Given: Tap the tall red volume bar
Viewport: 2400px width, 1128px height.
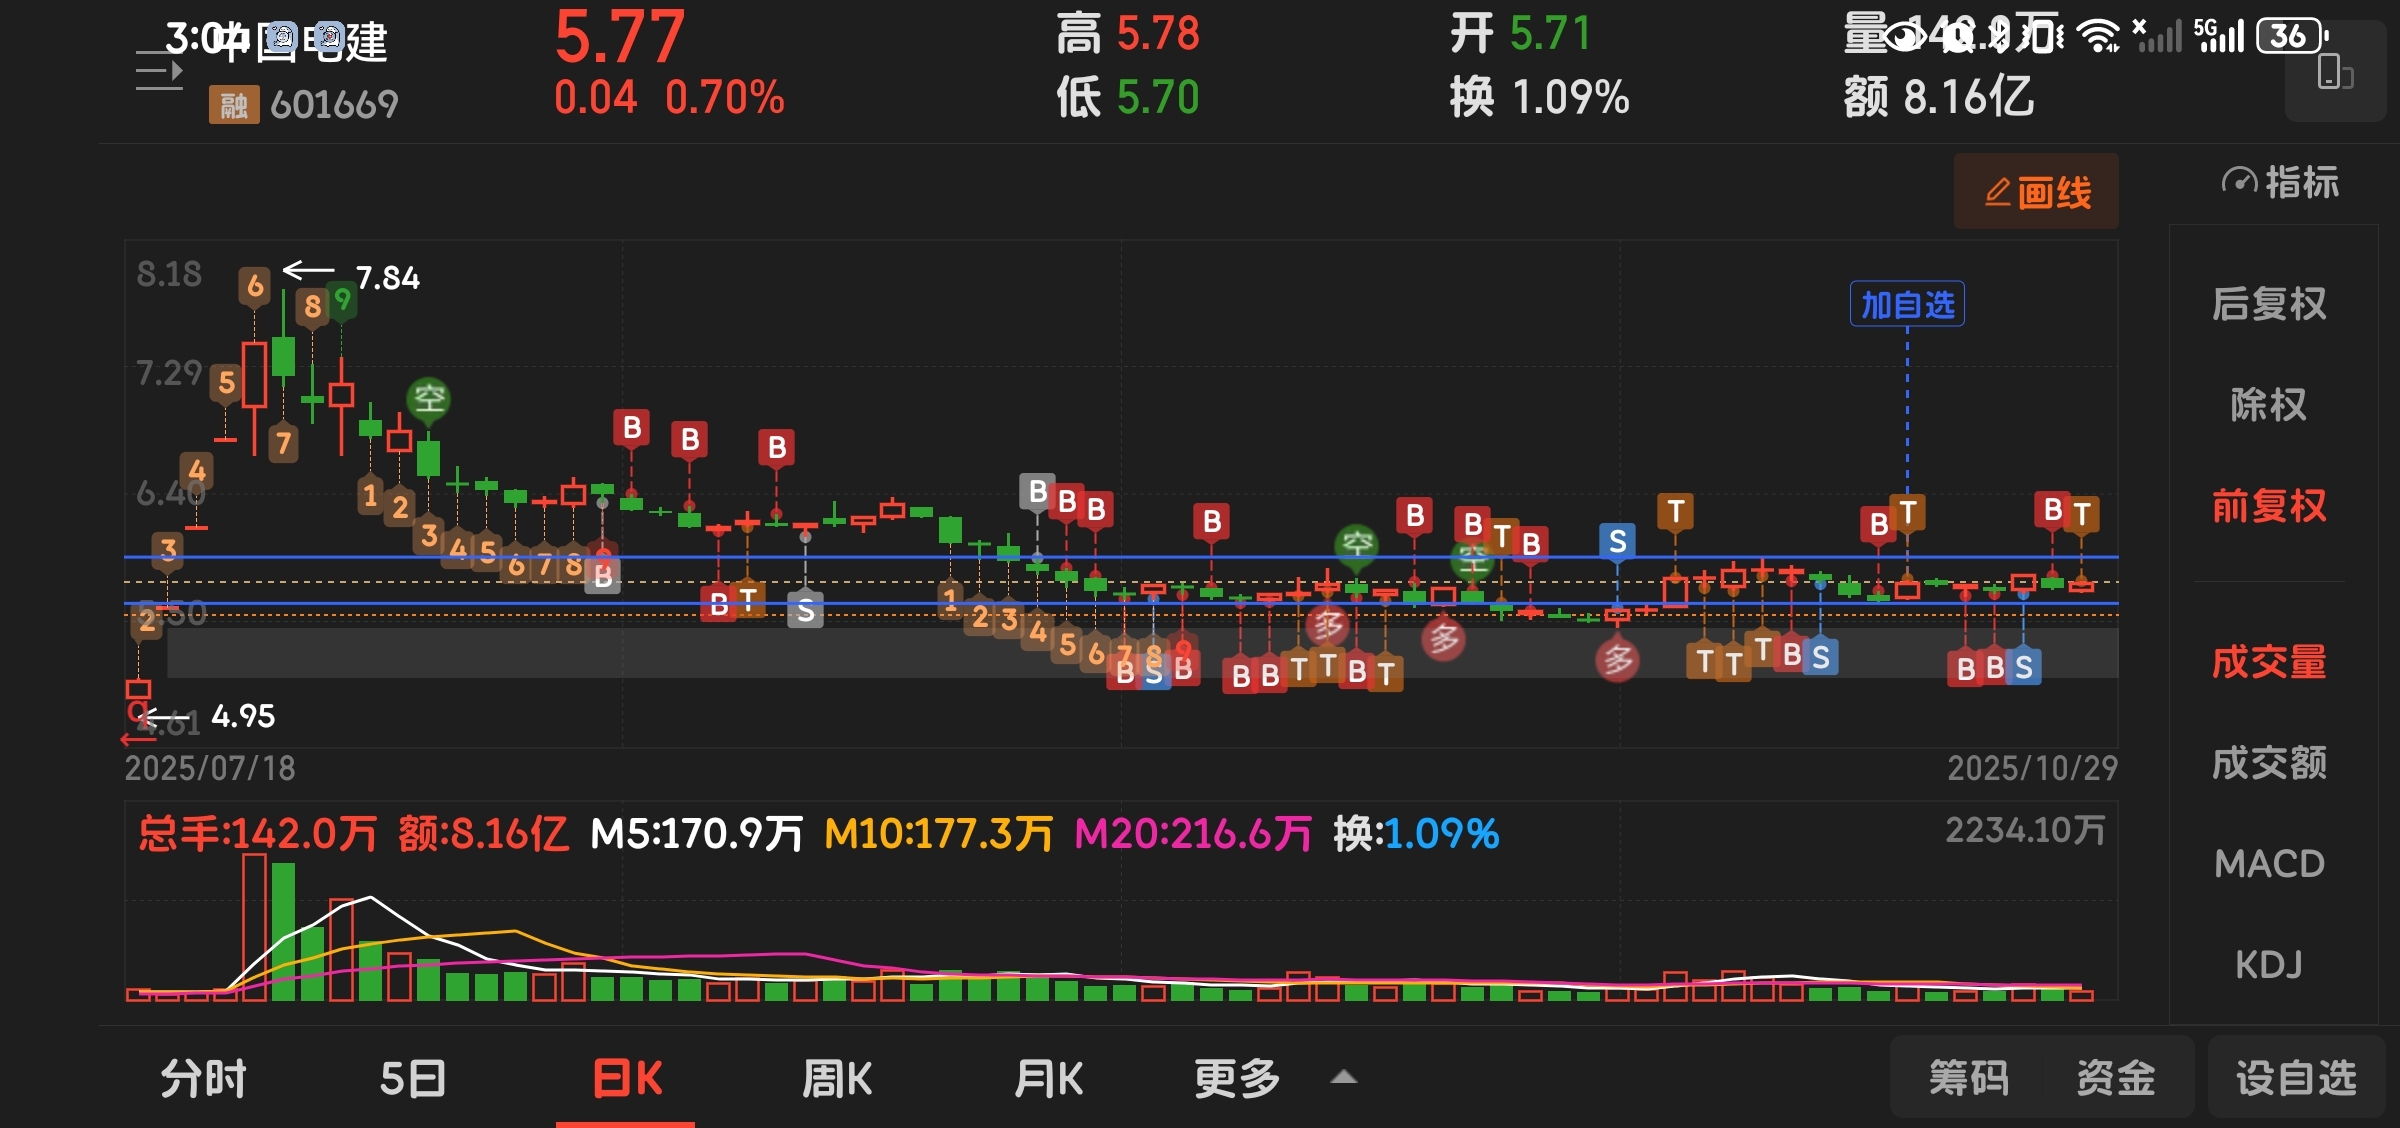Looking at the screenshot, I should (x=254, y=925).
